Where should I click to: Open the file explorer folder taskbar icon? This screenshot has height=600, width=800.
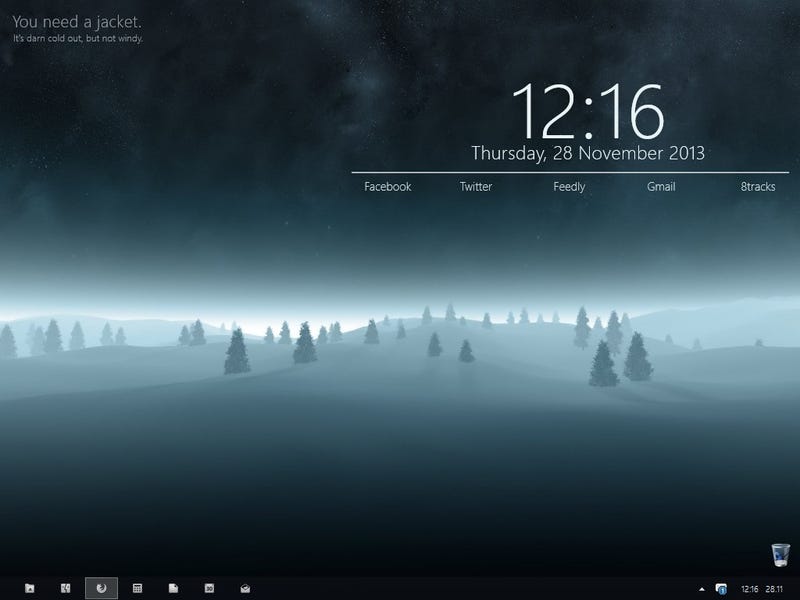[30, 588]
